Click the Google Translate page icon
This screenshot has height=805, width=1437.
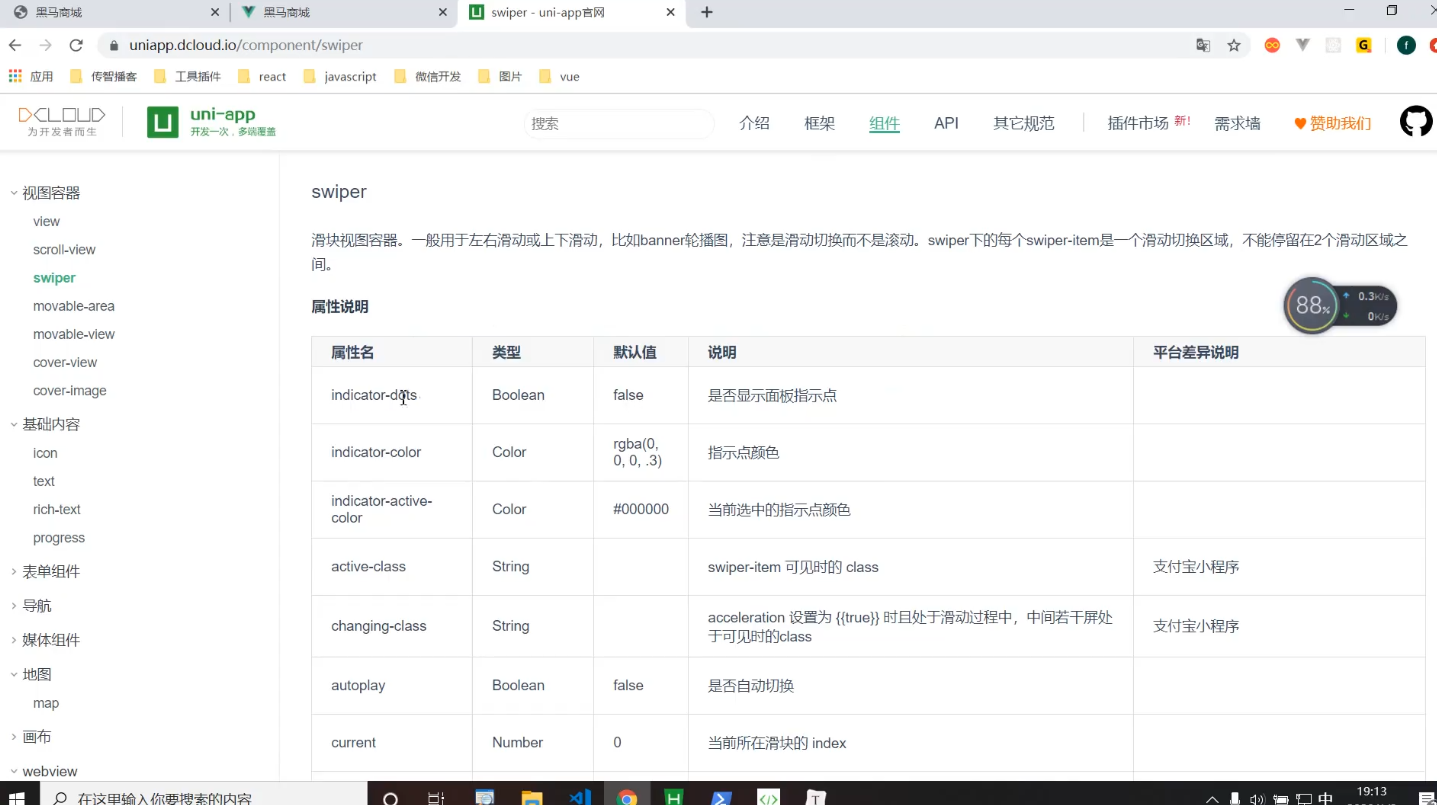(x=1202, y=46)
